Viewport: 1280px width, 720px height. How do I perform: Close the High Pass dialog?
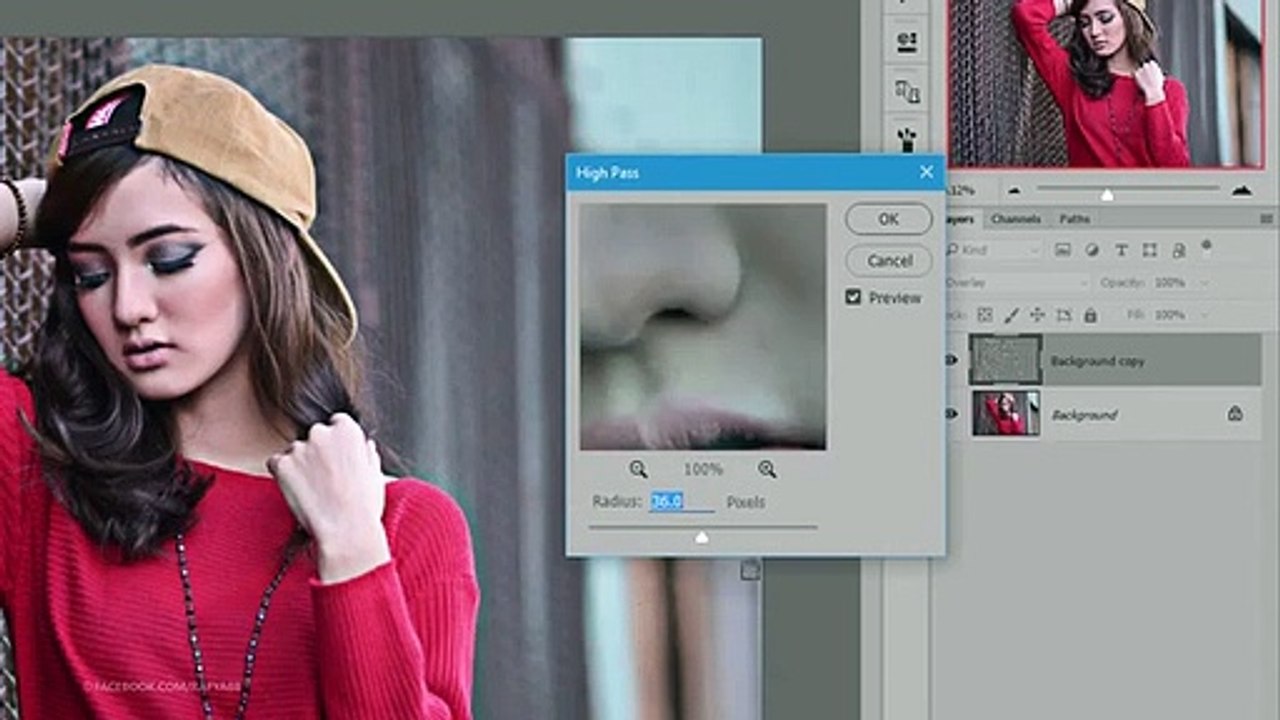[x=926, y=172]
